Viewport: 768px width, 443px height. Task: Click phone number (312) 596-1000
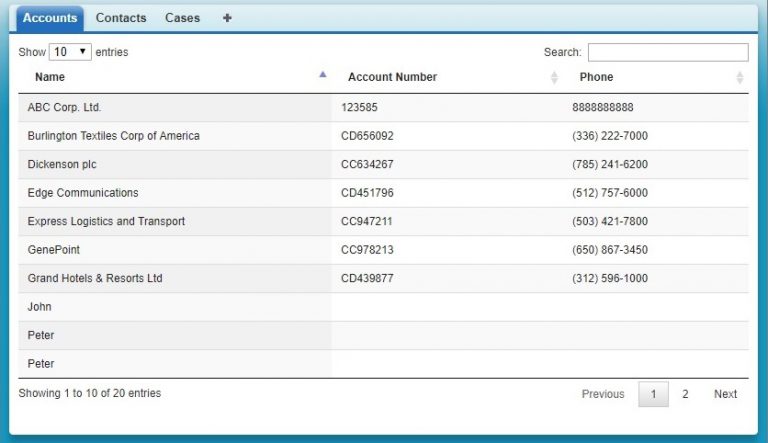coord(610,278)
